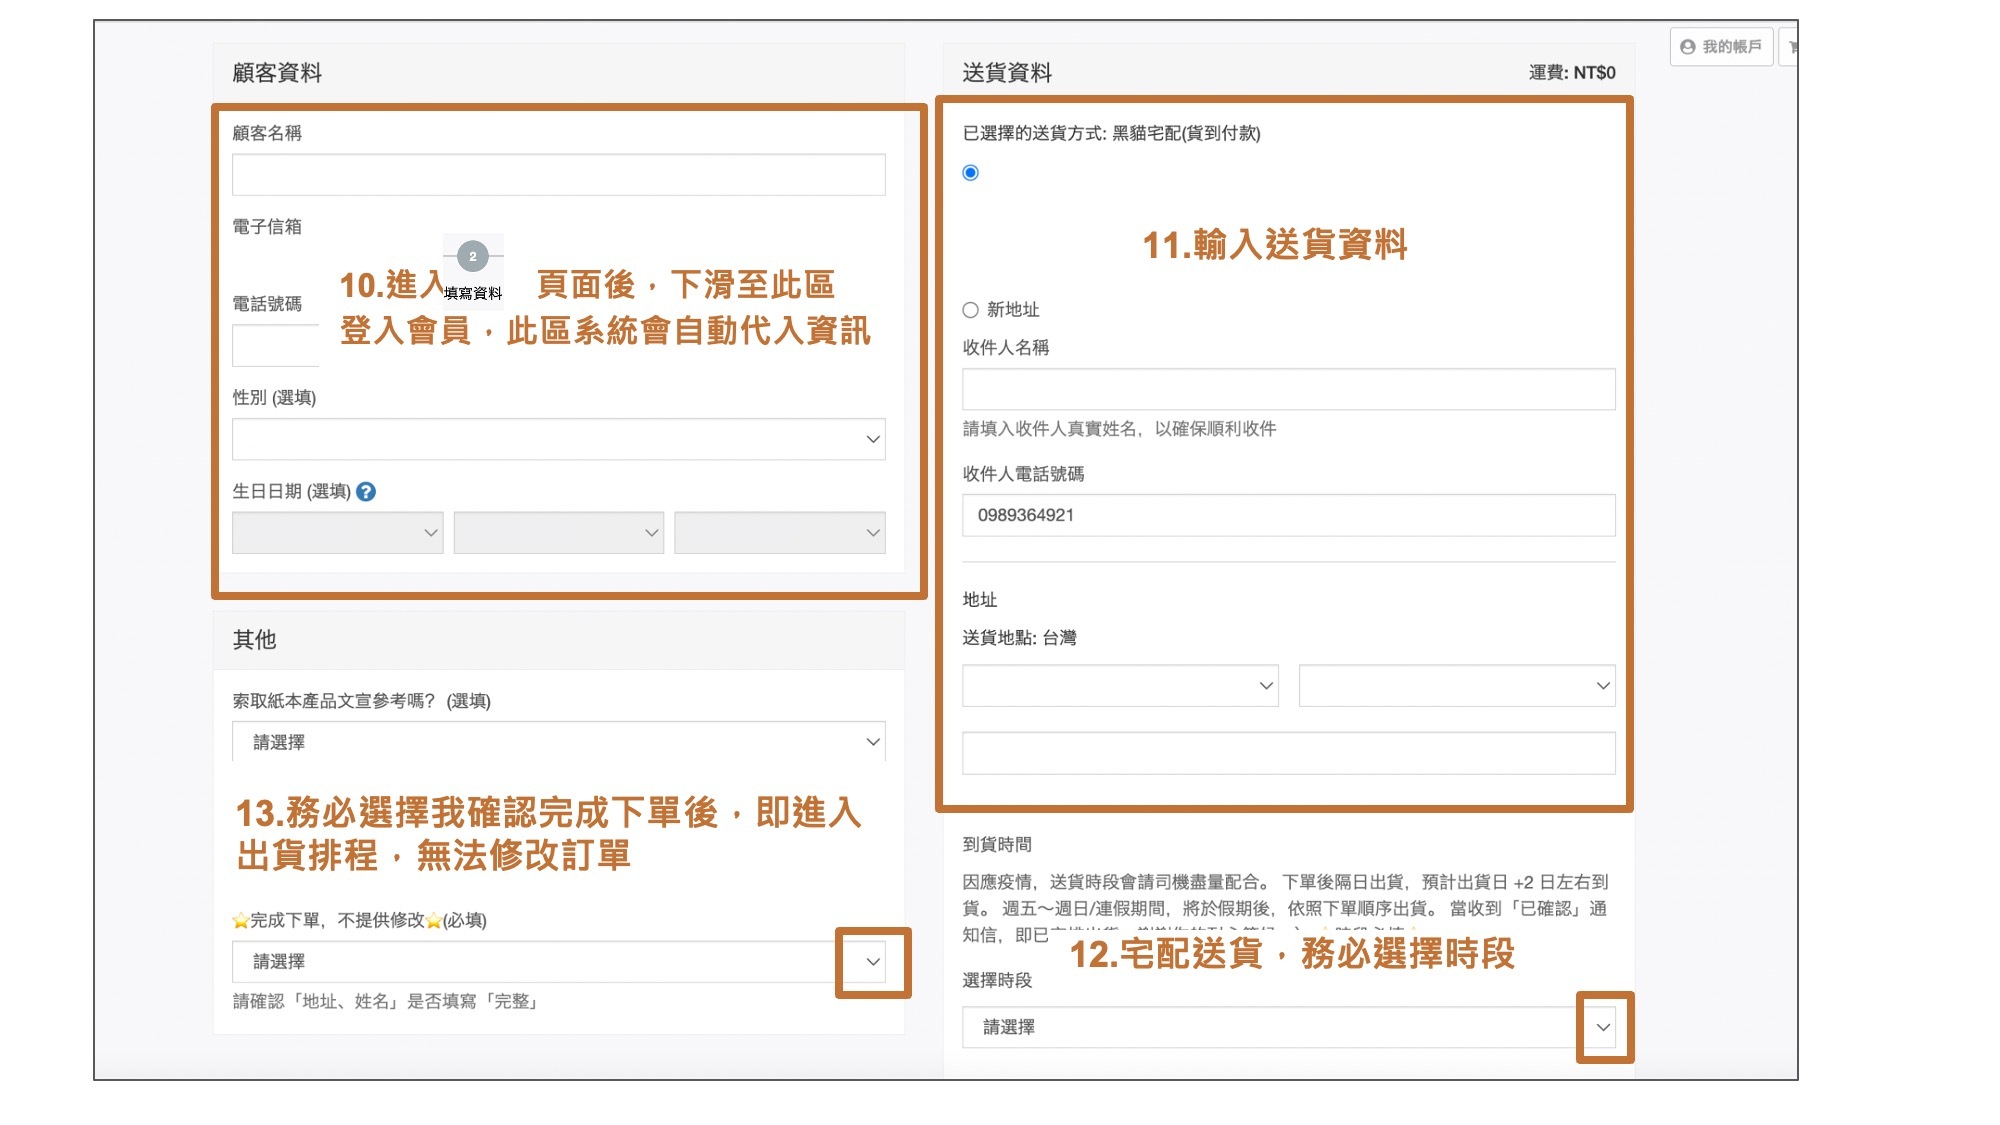Open the middle birthday date dropdown

[x=559, y=533]
